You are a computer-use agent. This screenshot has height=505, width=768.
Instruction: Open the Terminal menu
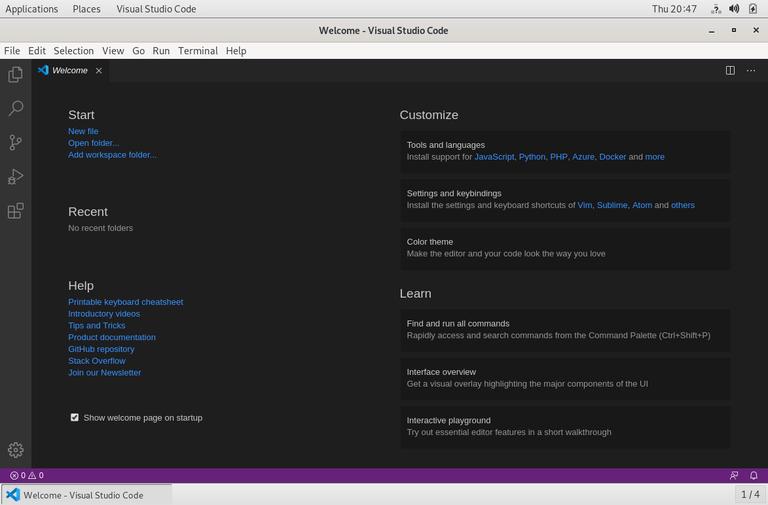(x=197, y=50)
